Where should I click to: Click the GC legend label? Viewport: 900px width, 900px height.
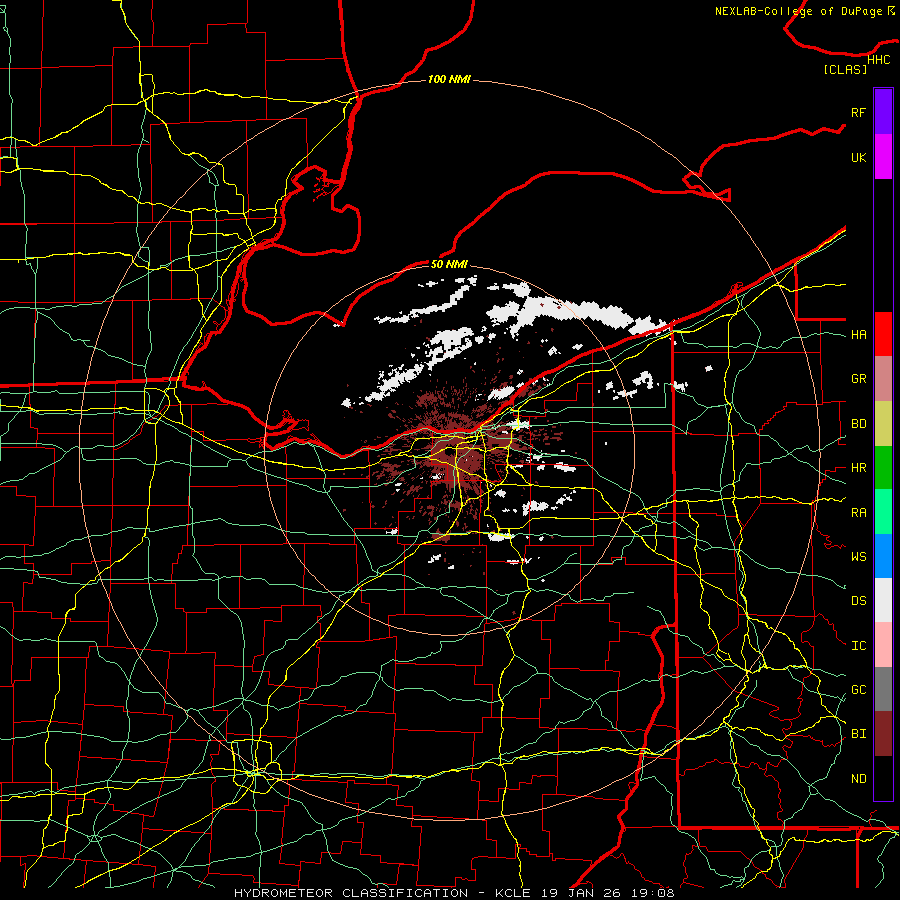tap(858, 690)
